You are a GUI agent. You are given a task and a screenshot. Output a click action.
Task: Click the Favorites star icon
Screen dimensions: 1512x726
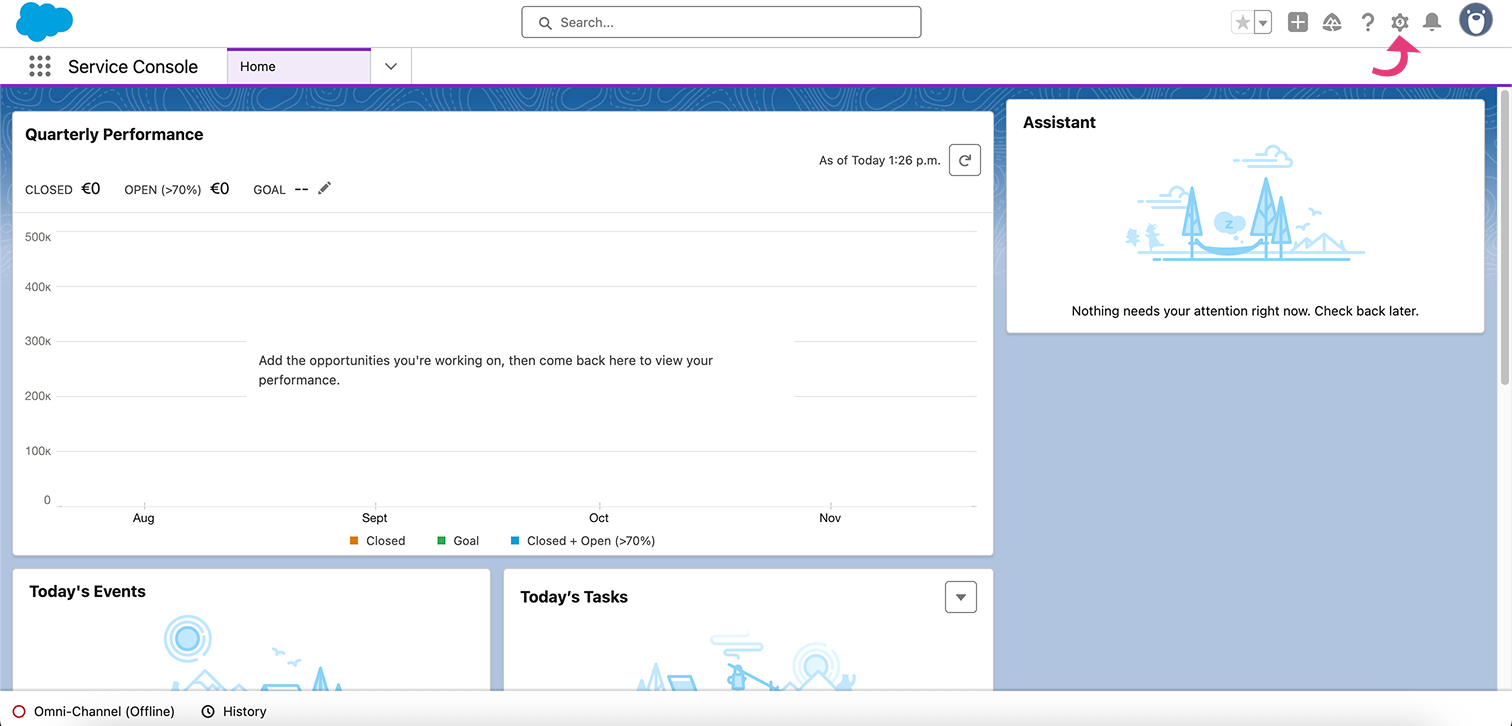(1243, 22)
